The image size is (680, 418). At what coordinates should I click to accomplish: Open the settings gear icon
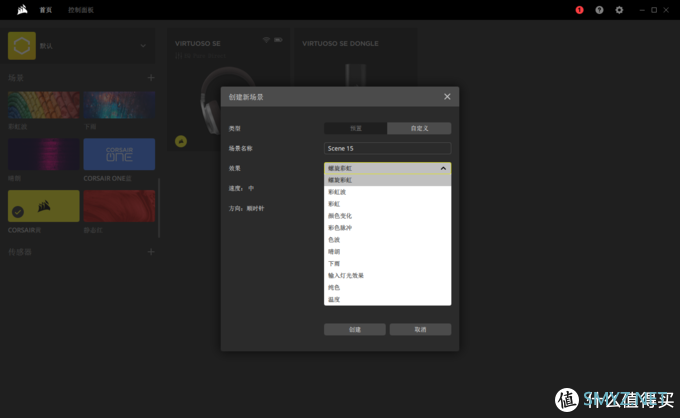(619, 10)
